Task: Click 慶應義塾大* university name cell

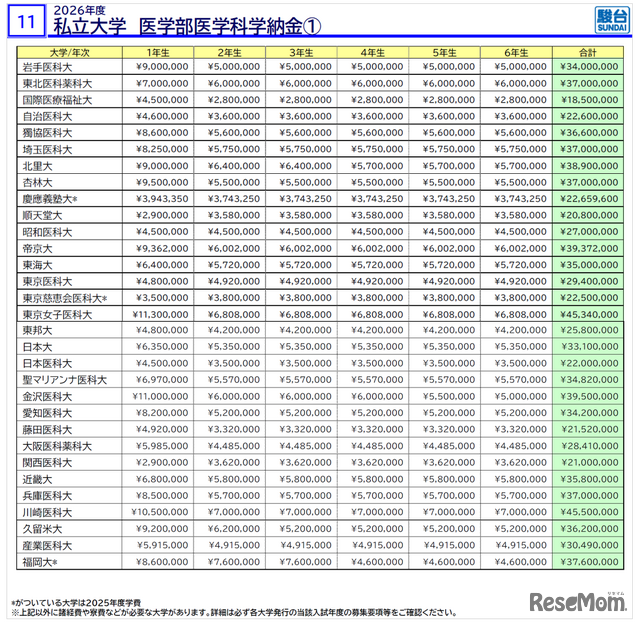Action: point(50,199)
